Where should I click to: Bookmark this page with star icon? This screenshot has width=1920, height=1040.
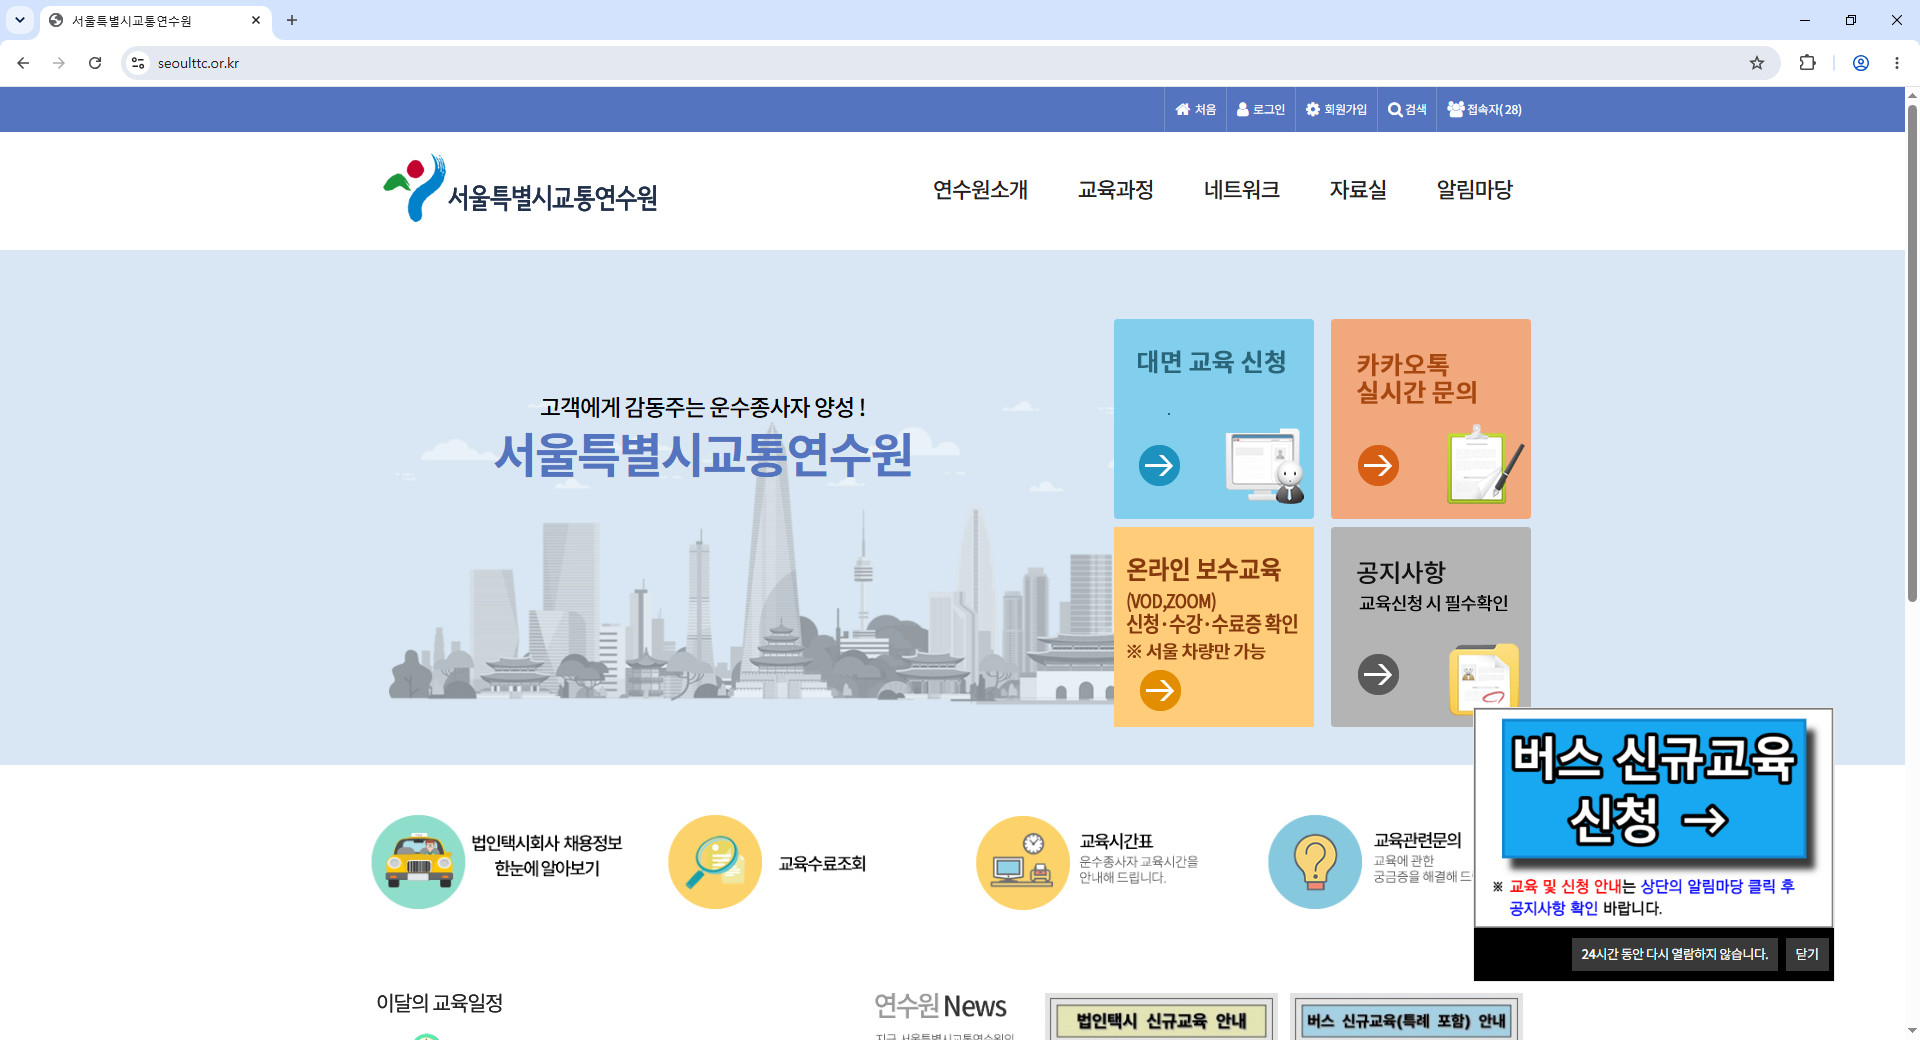(x=1757, y=63)
